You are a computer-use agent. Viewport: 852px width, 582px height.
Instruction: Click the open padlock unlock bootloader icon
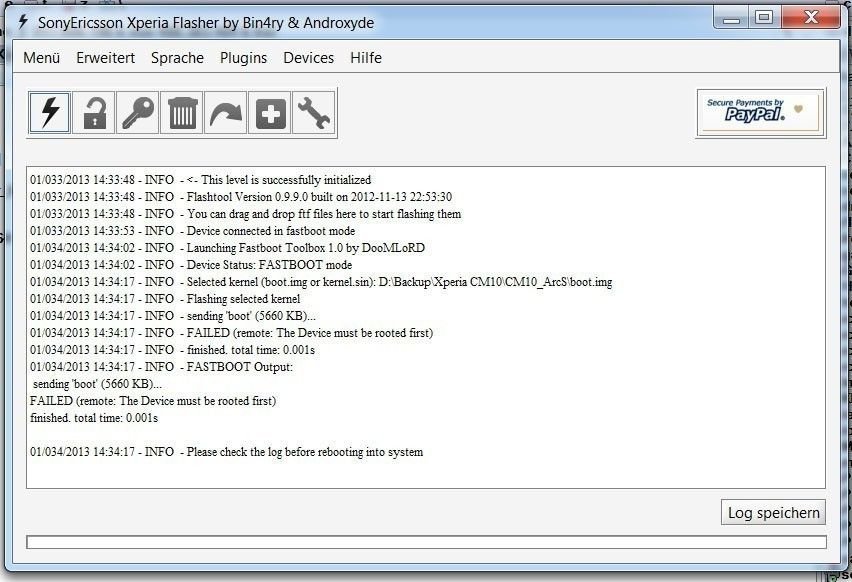(x=94, y=112)
